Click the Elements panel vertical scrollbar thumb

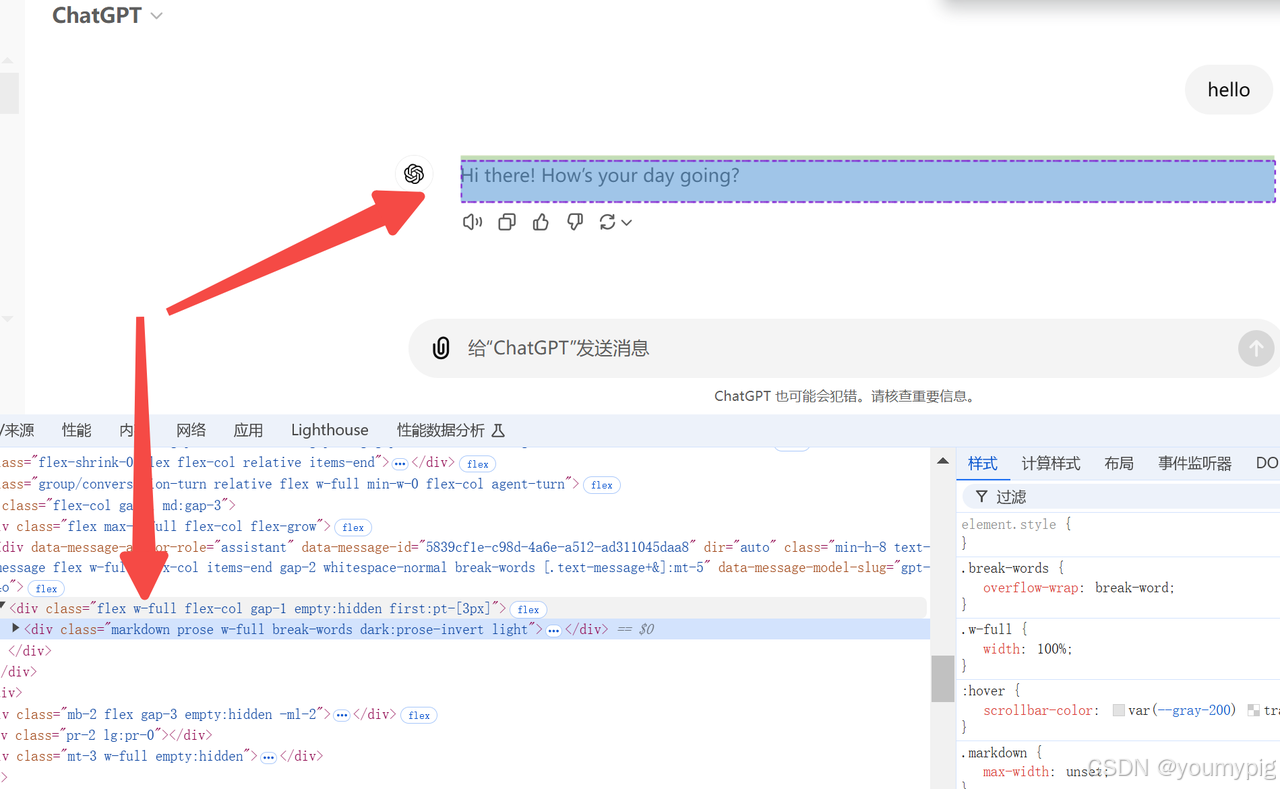point(943,679)
